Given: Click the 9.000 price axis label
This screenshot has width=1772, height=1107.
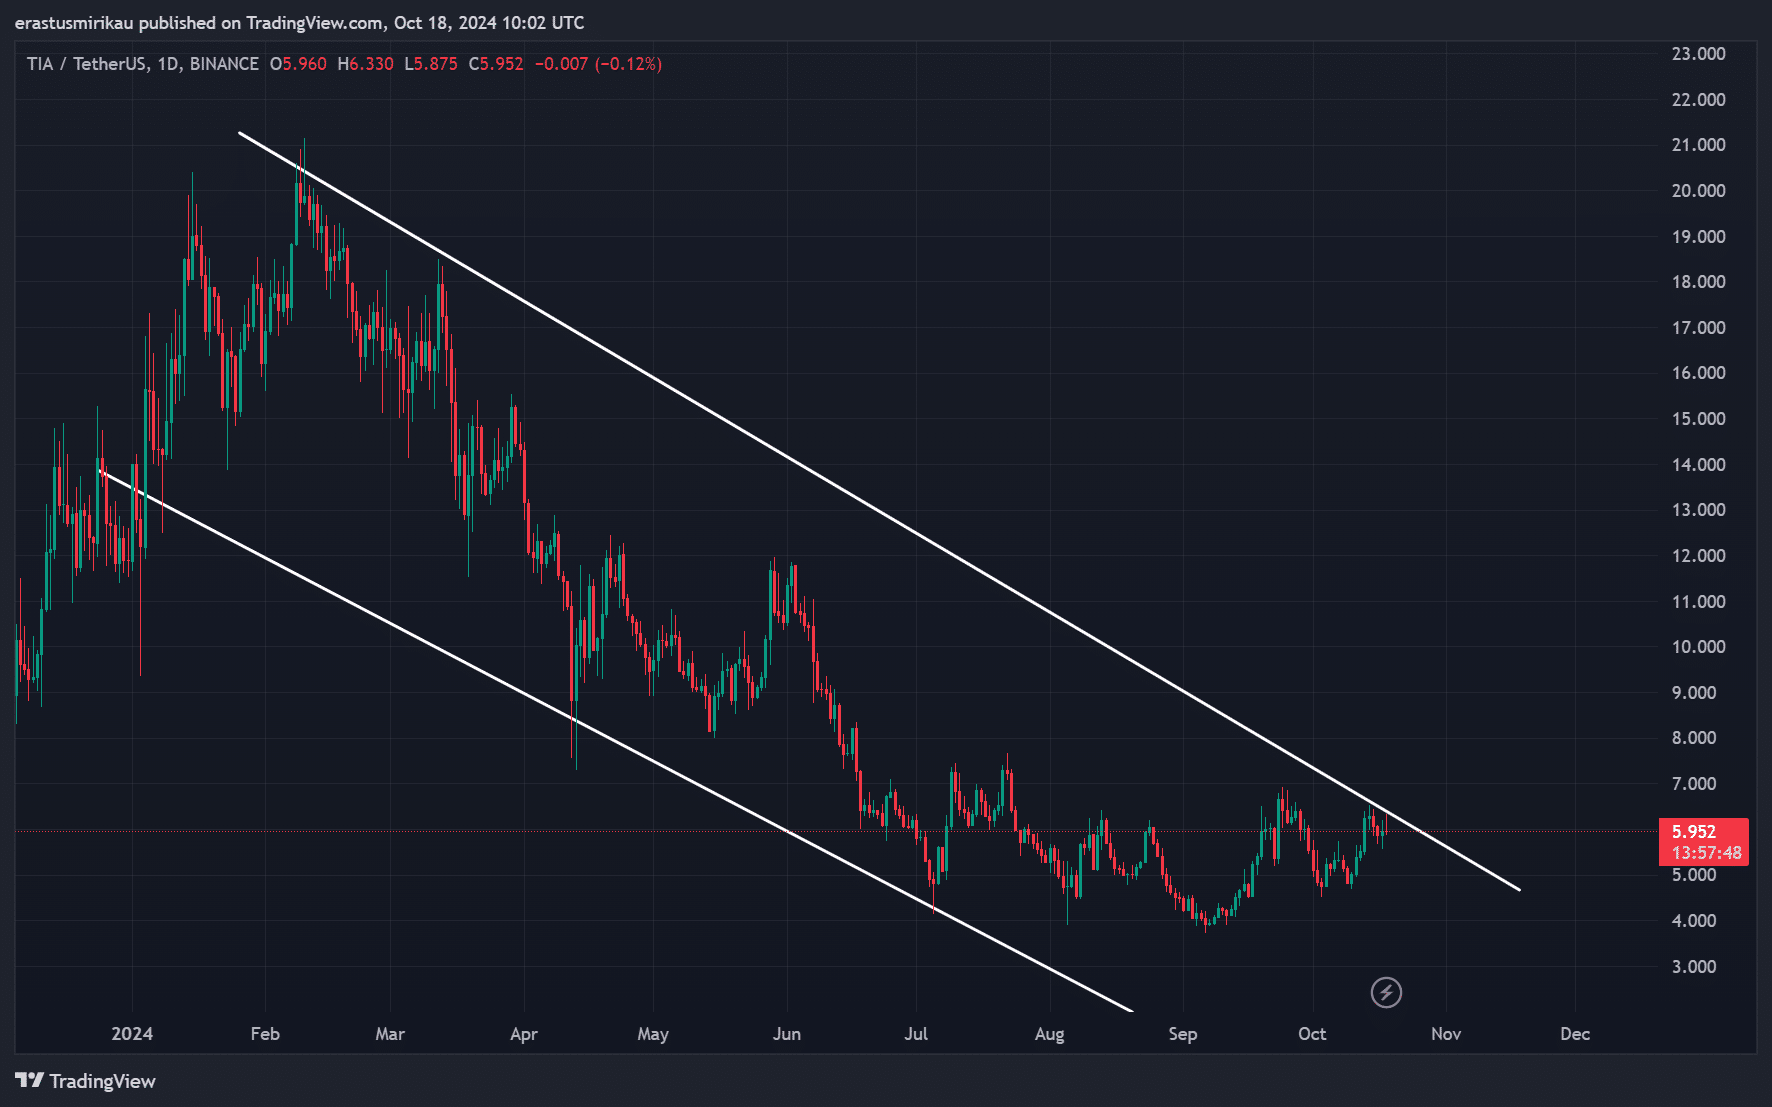Looking at the screenshot, I should click(1694, 693).
